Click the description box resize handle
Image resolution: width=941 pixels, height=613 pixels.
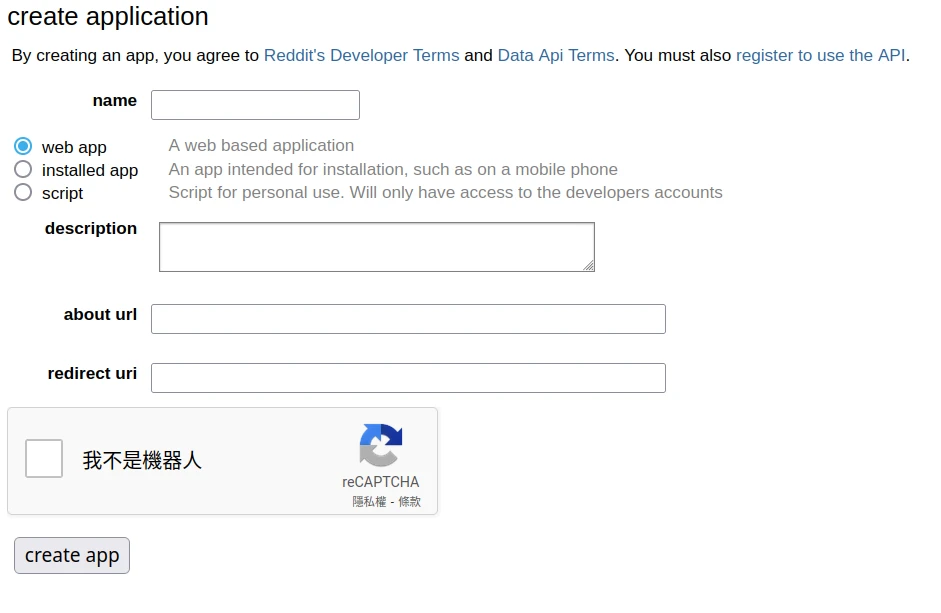(x=589, y=265)
